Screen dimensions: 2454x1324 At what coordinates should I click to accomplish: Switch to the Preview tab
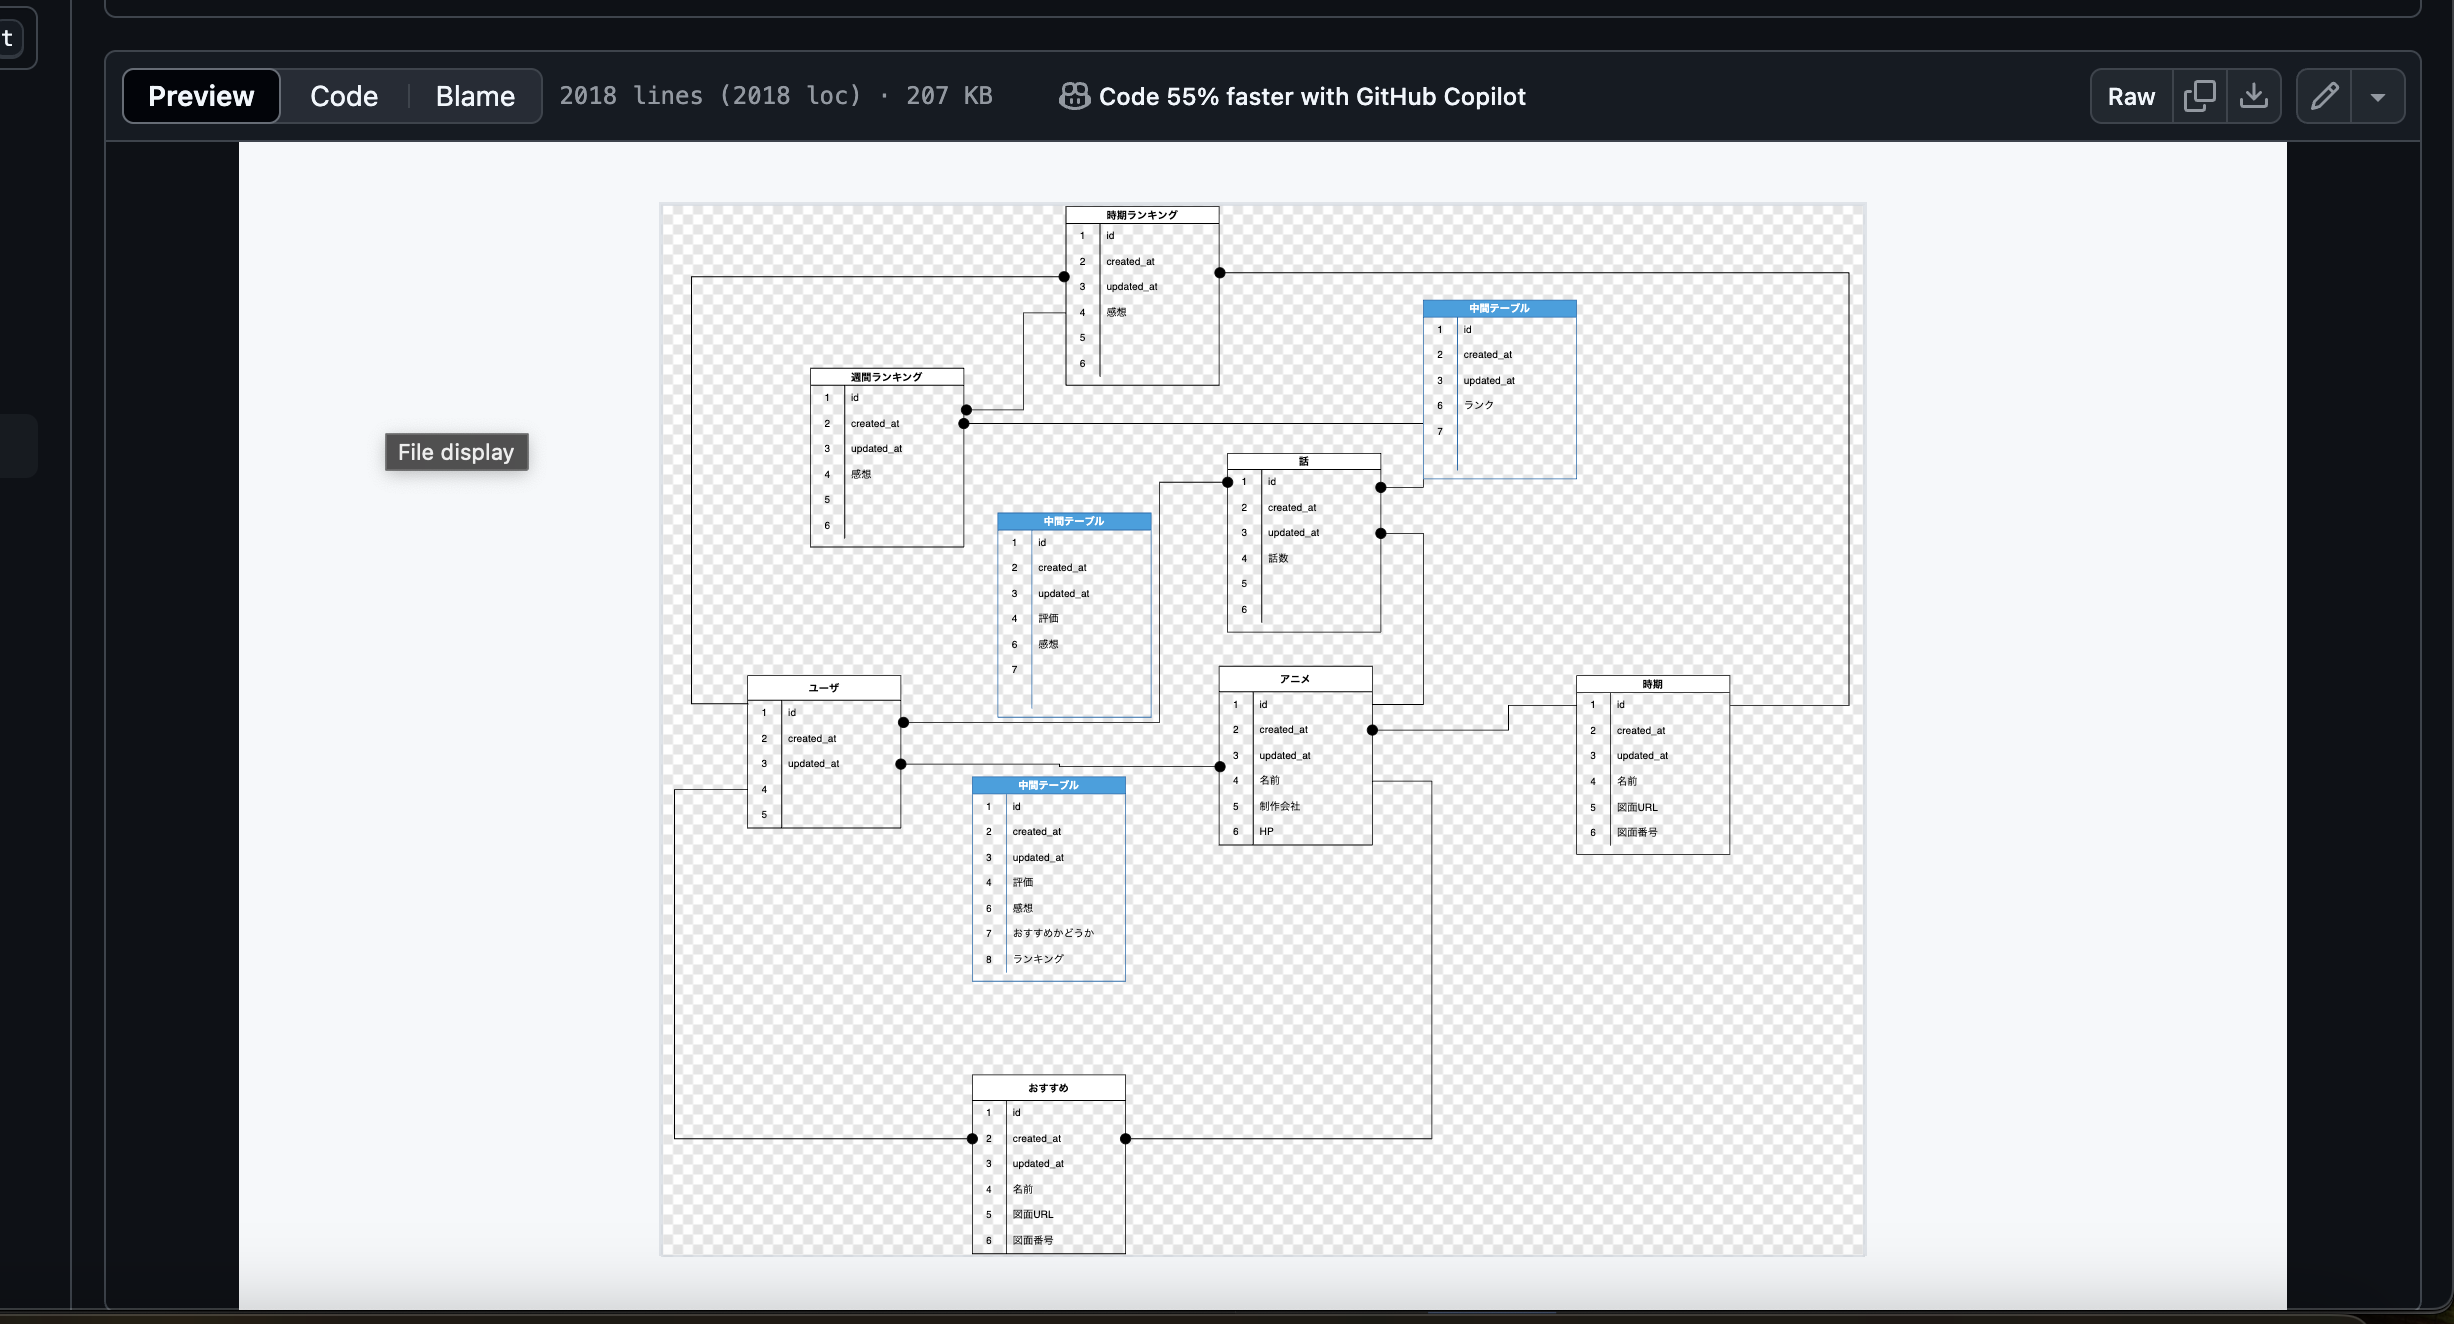tap(201, 96)
